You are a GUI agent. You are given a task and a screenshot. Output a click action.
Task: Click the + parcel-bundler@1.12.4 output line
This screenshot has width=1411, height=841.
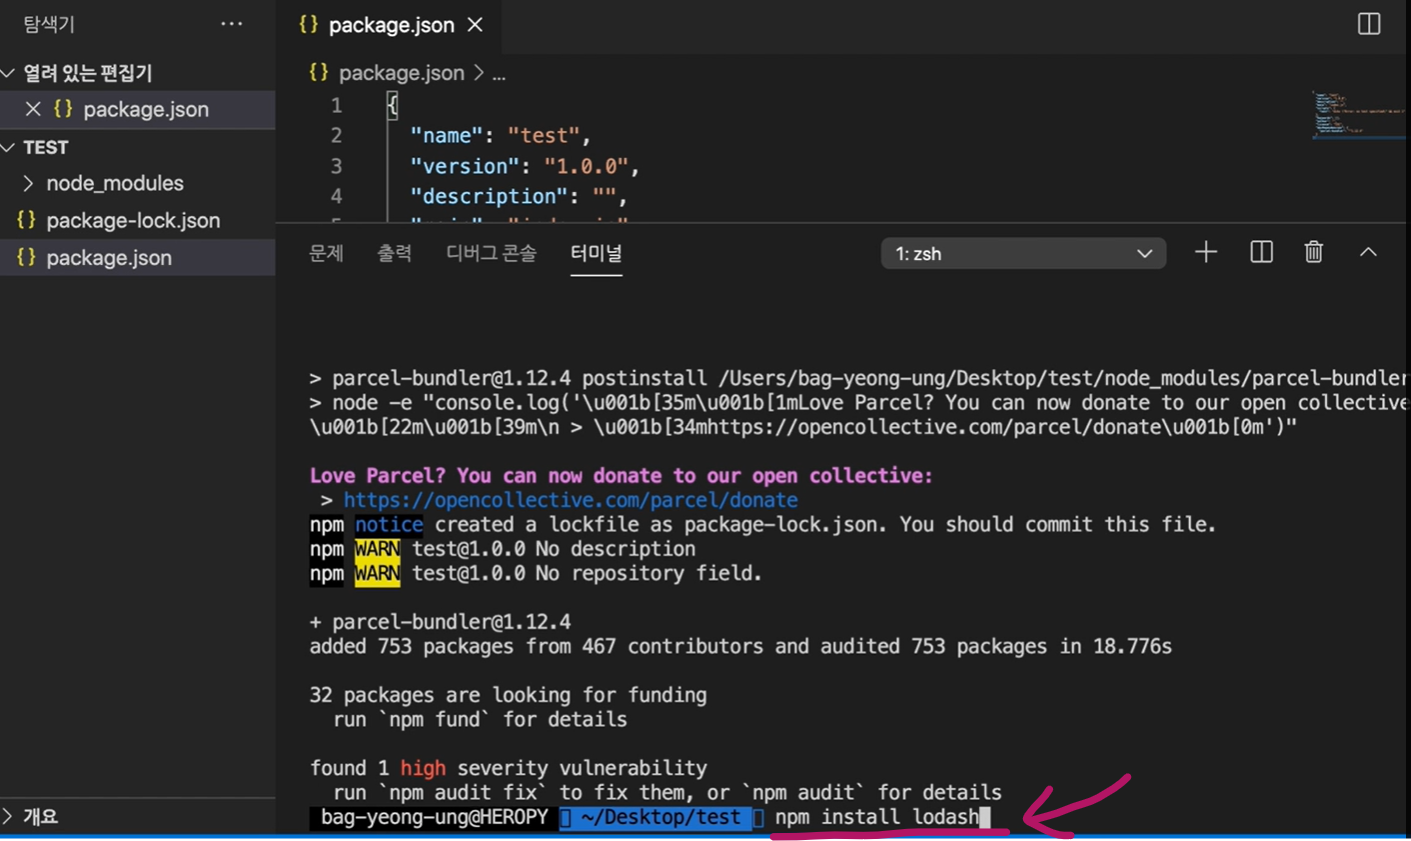coord(440,621)
